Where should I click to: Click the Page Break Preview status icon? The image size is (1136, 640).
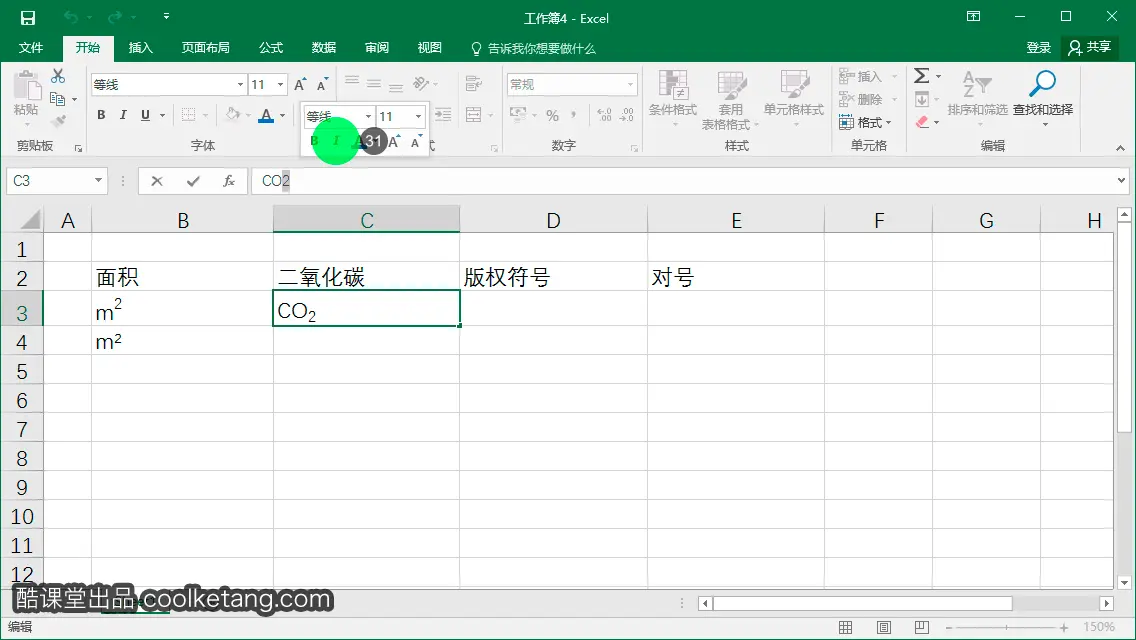(922, 627)
